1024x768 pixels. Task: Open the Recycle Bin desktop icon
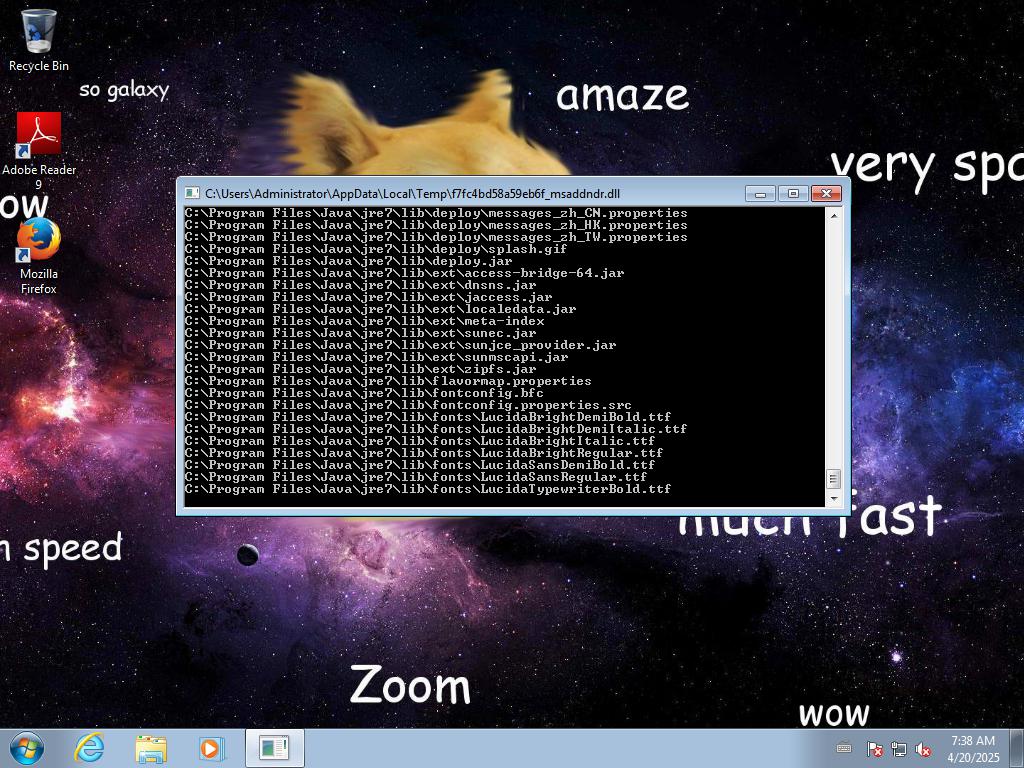(39, 40)
